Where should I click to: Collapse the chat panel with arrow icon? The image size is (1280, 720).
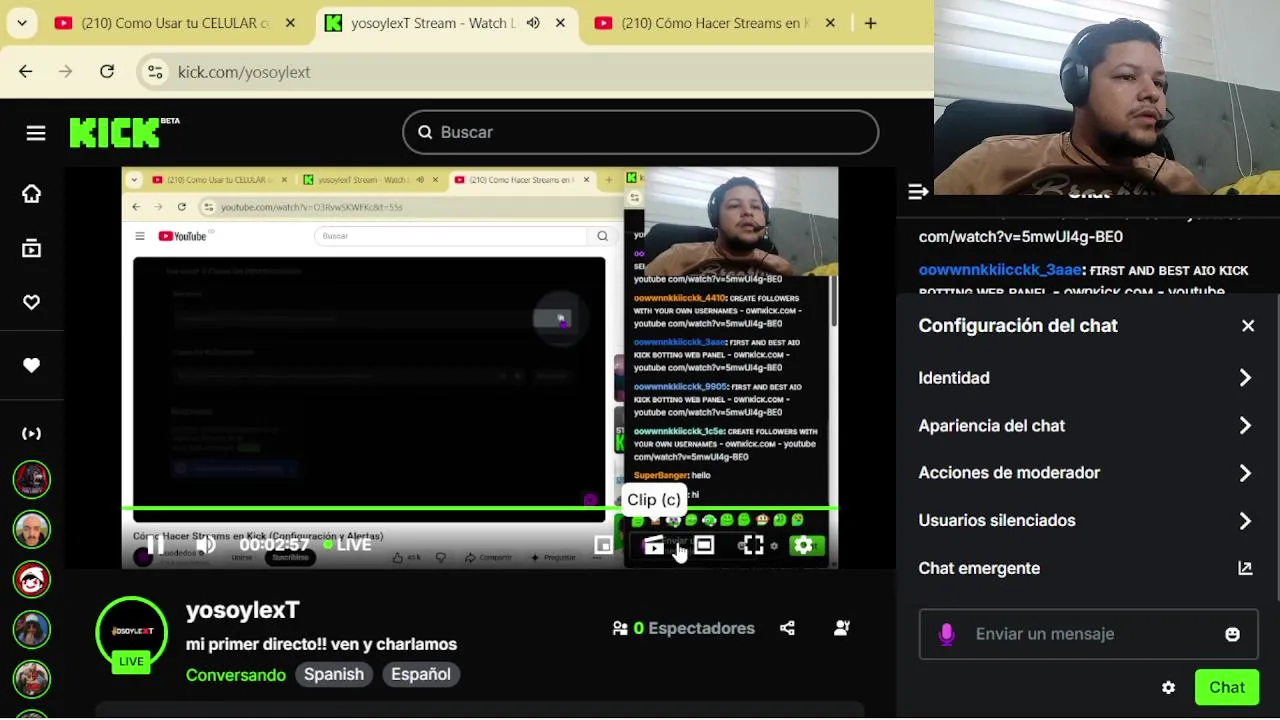point(918,191)
